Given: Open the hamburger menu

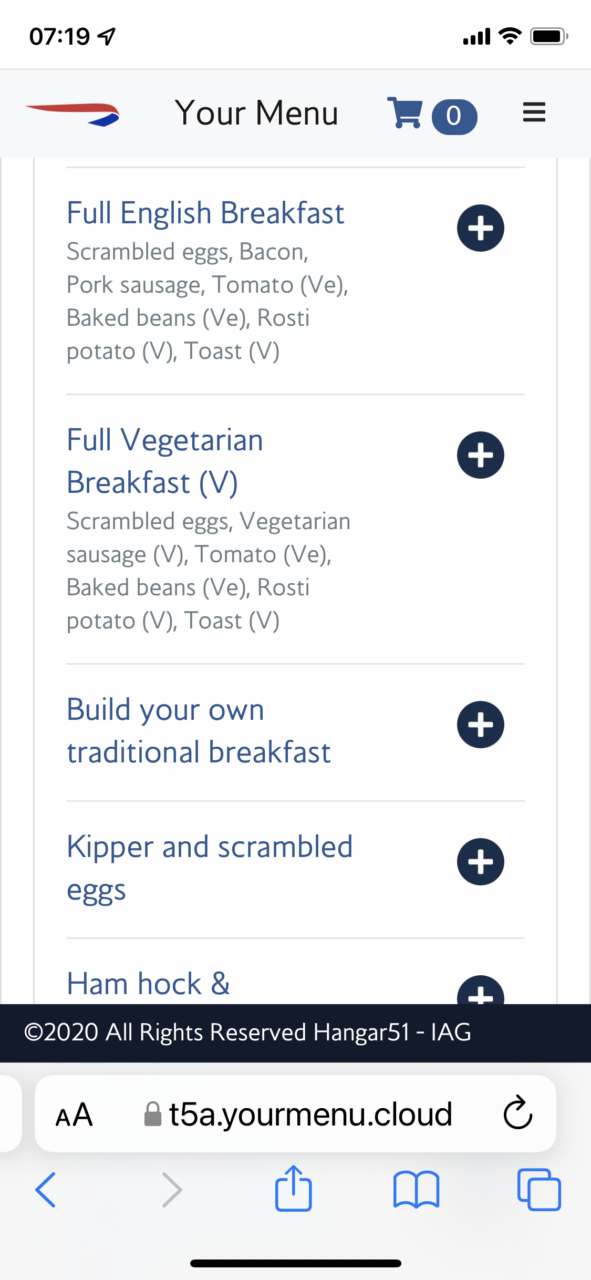Looking at the screenshot, I should [534, 112].
